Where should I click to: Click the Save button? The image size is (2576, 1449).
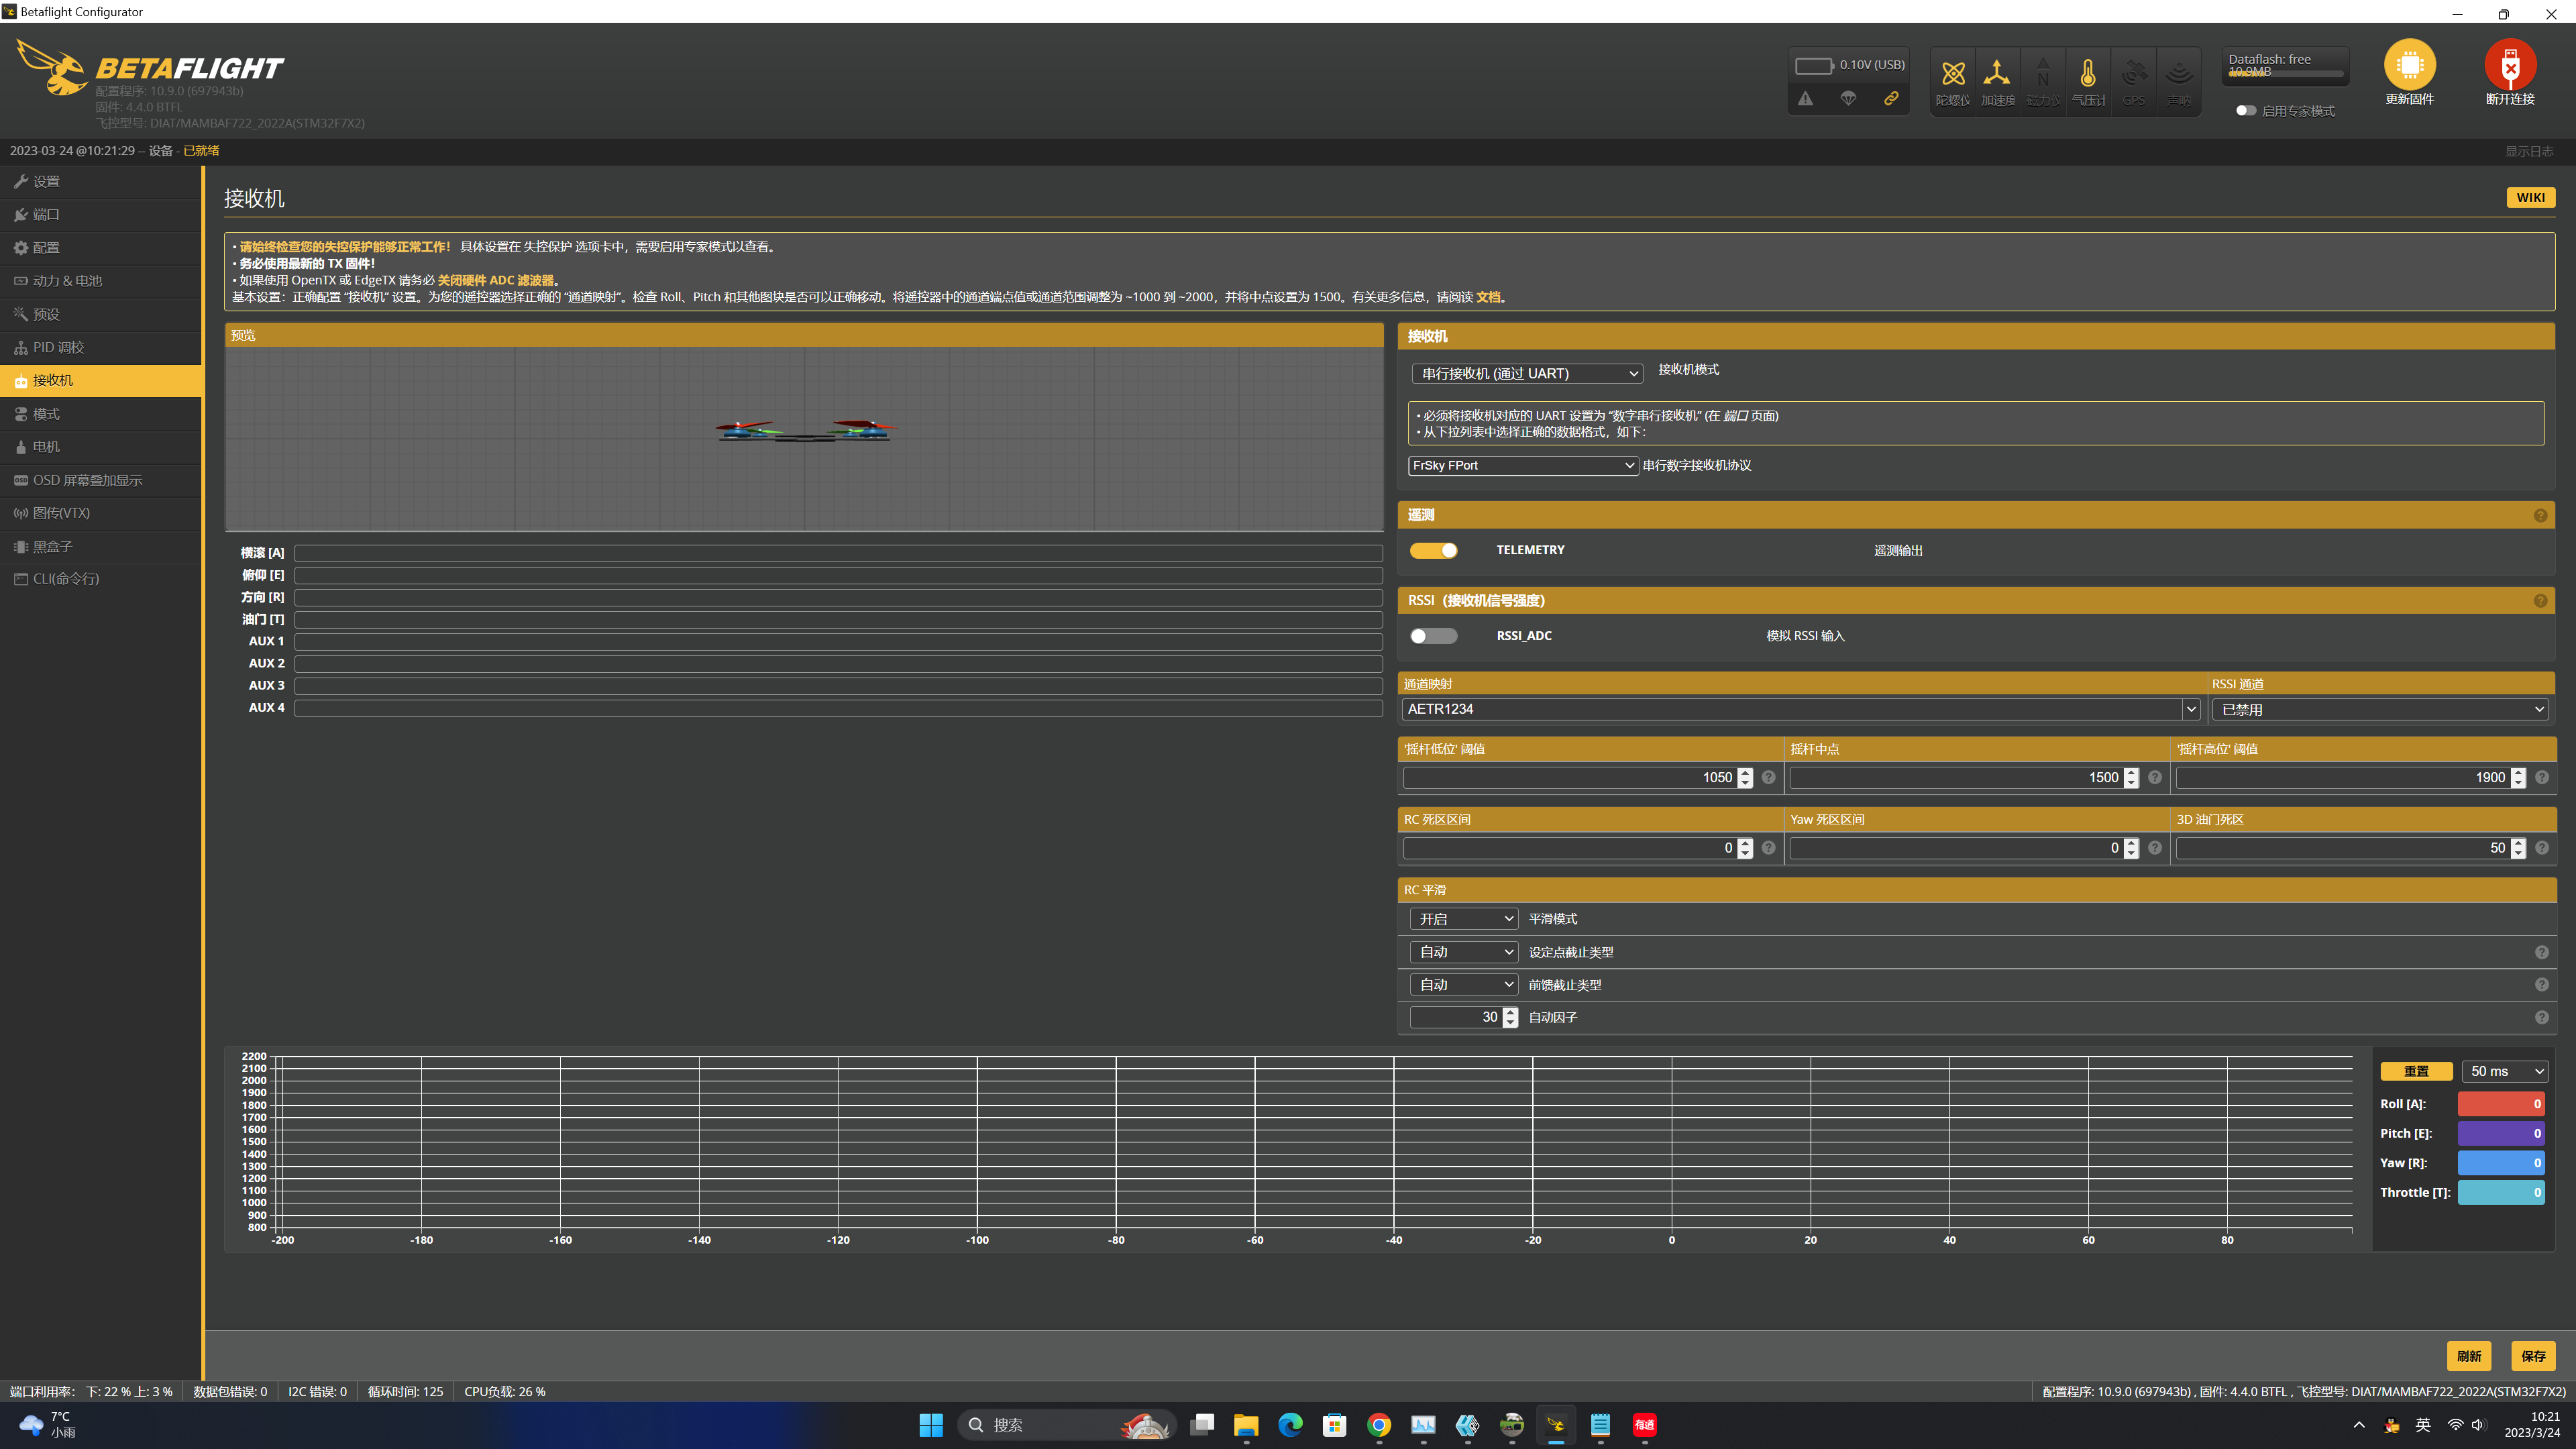click(x=2533, y=1356)
